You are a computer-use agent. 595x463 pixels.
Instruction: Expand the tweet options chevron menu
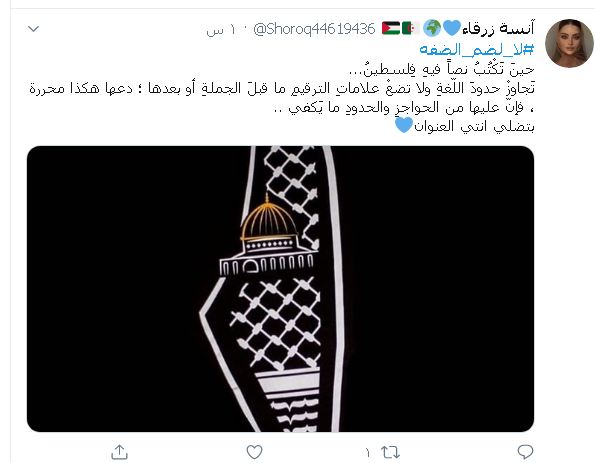point(34,28)
